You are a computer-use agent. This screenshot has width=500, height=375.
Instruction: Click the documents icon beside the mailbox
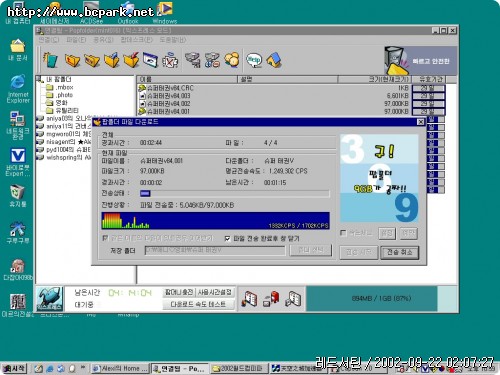click(293, 299)
